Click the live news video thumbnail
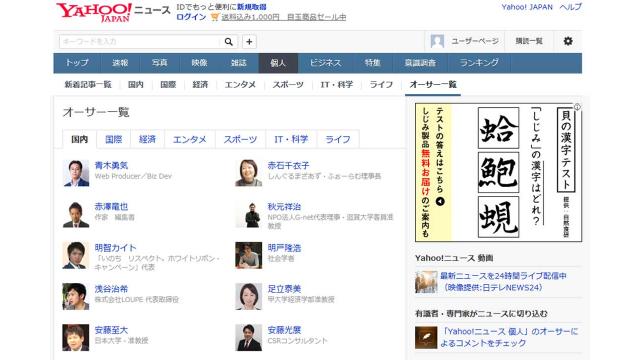The image size is (640, 360). point(426,282)
